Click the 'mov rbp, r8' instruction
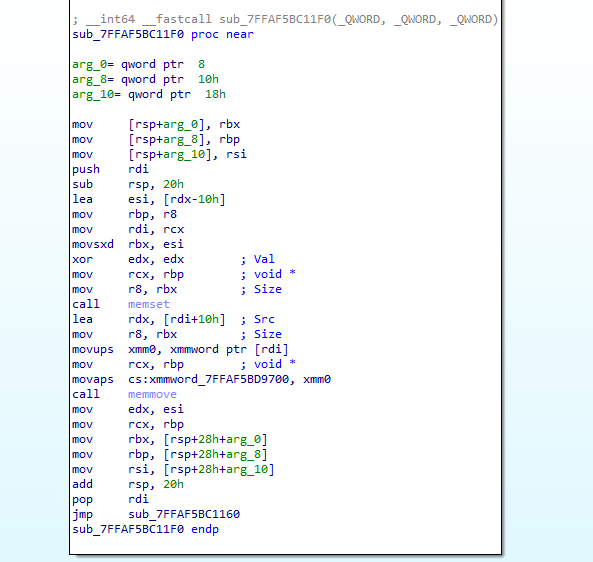Screen dimensions: 593x562 pyautogui.click(x=124, y=214)
